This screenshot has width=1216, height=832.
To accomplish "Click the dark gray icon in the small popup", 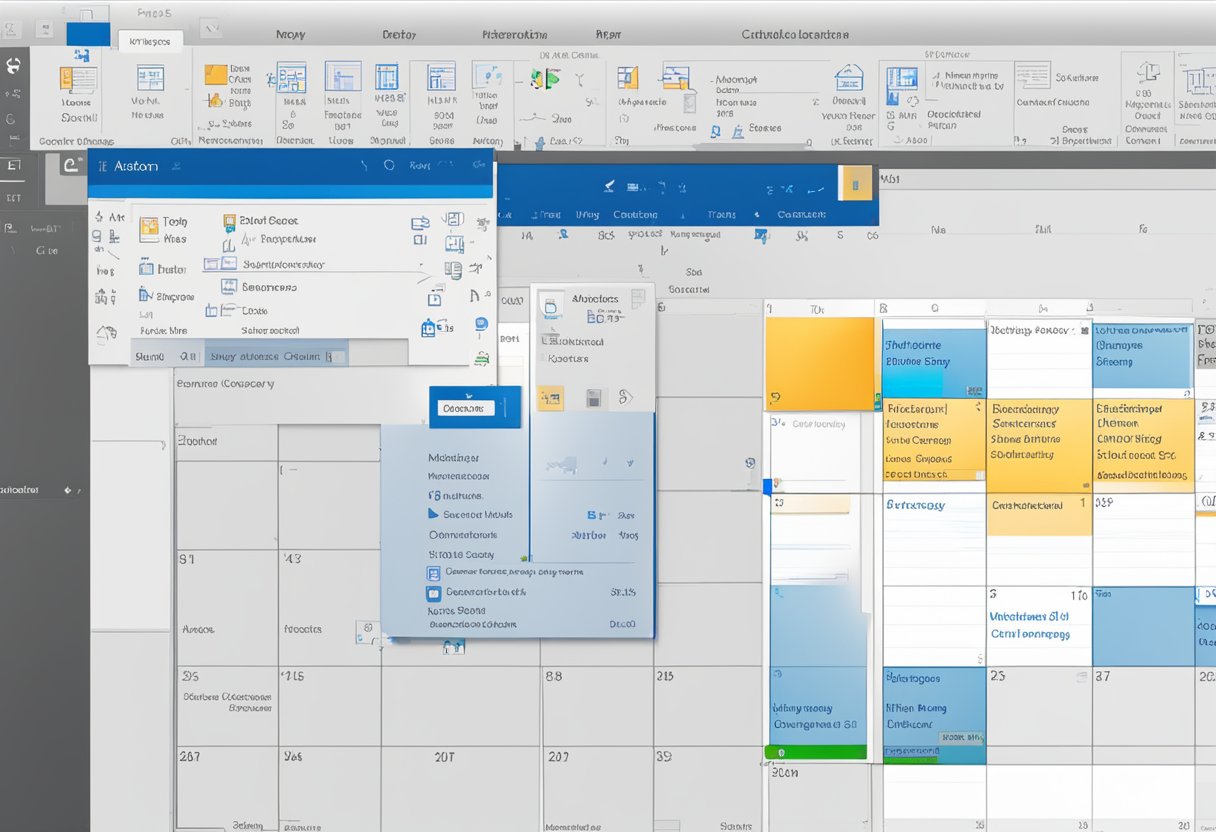I will [x=593, y=398].
